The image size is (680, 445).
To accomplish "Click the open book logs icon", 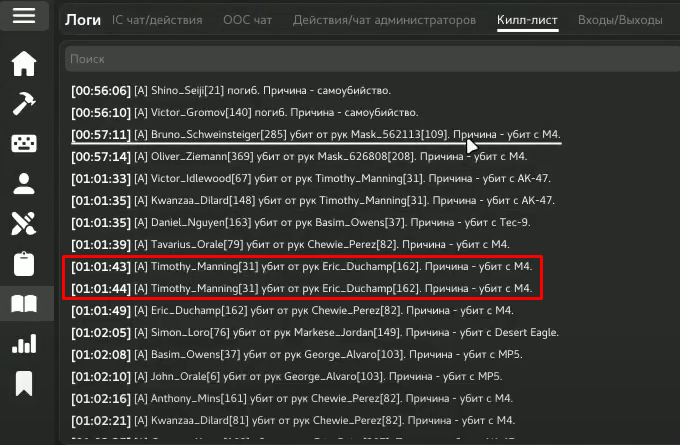I will click(24, 304).
